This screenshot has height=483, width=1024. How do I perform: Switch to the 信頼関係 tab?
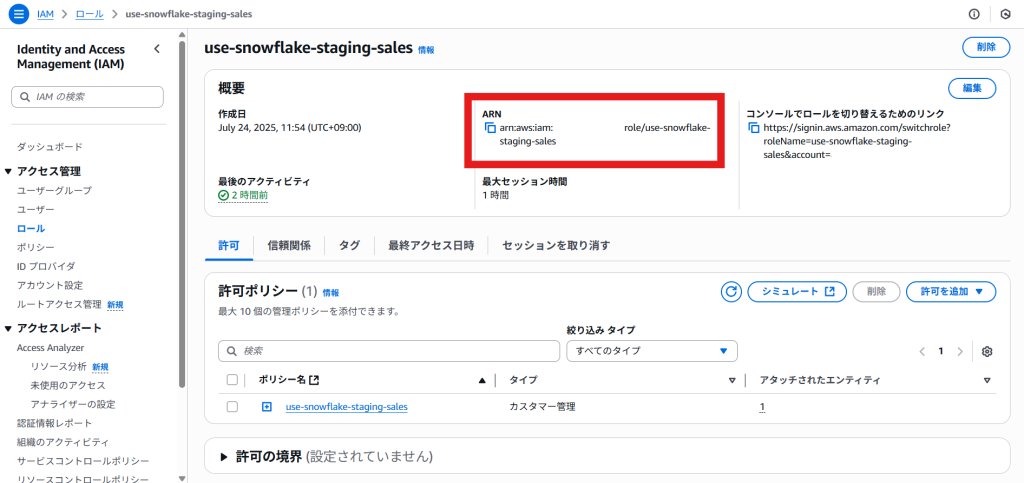(x=289, y=245)
